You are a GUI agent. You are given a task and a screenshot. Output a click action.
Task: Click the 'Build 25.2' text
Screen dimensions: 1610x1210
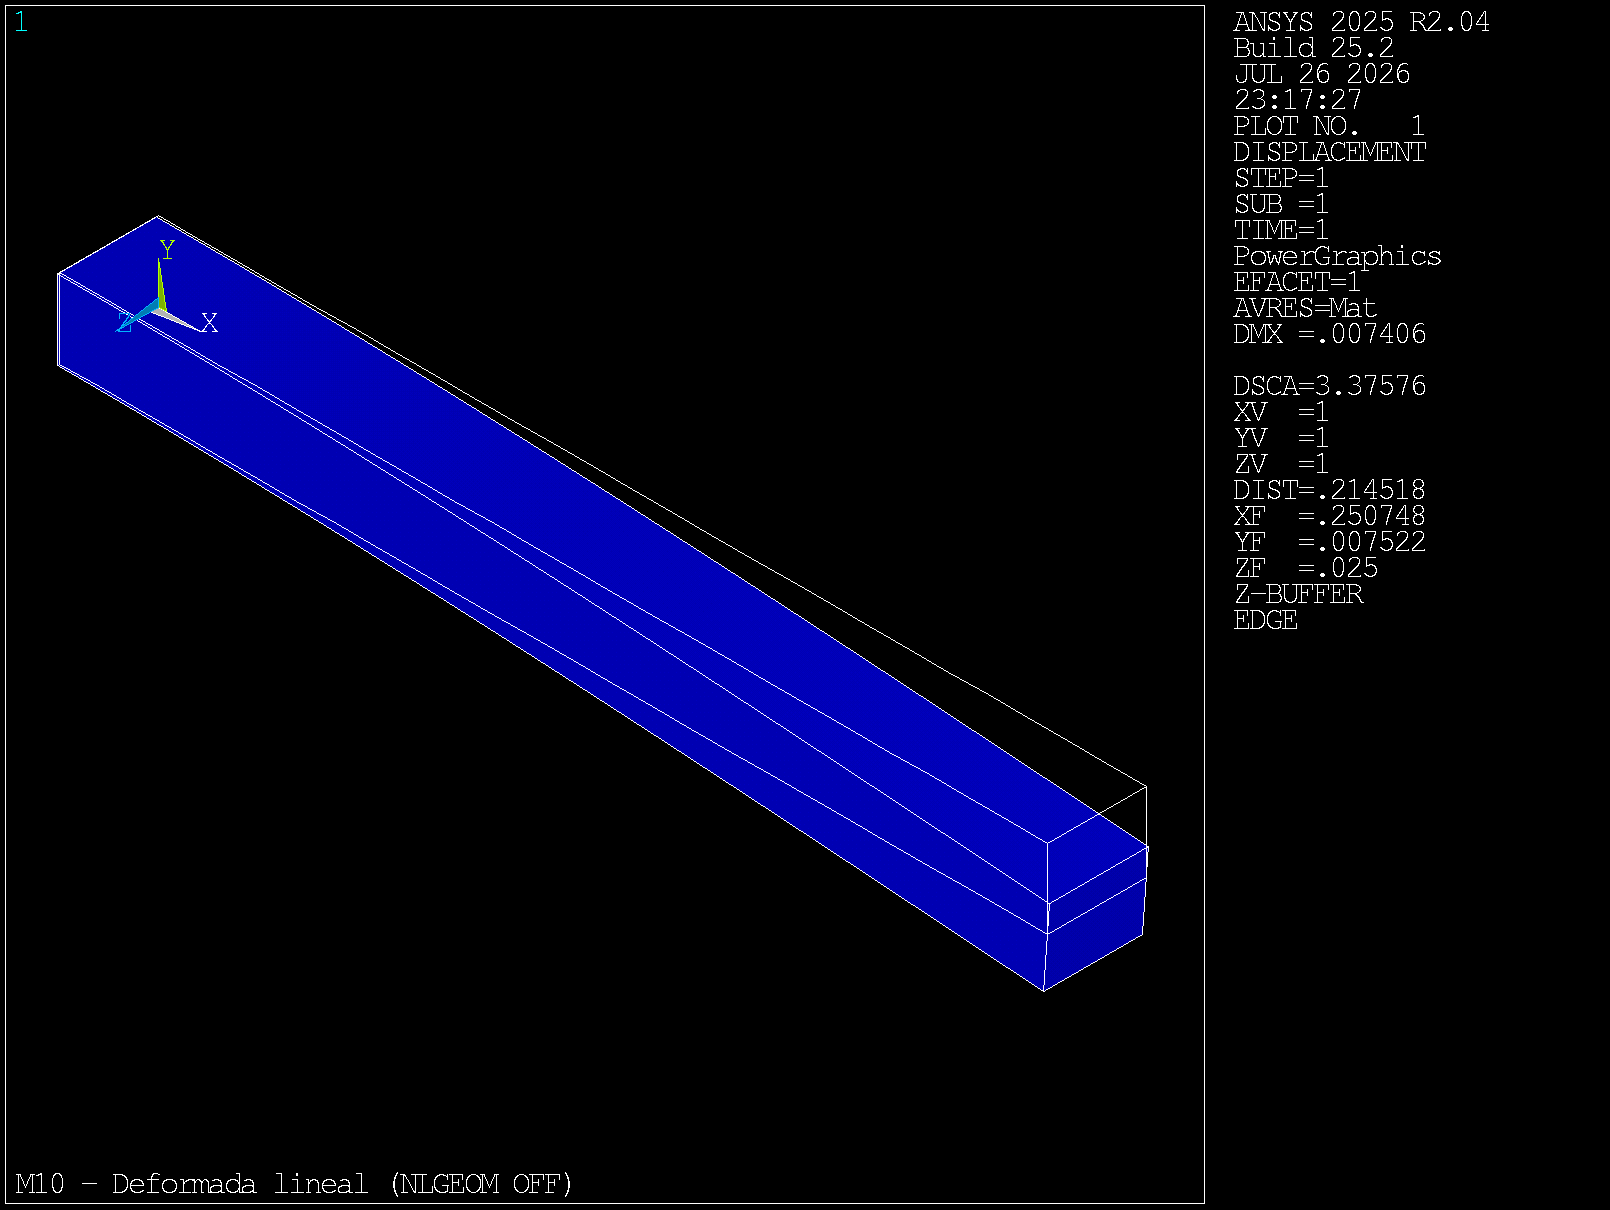(x=1313, y=49)
